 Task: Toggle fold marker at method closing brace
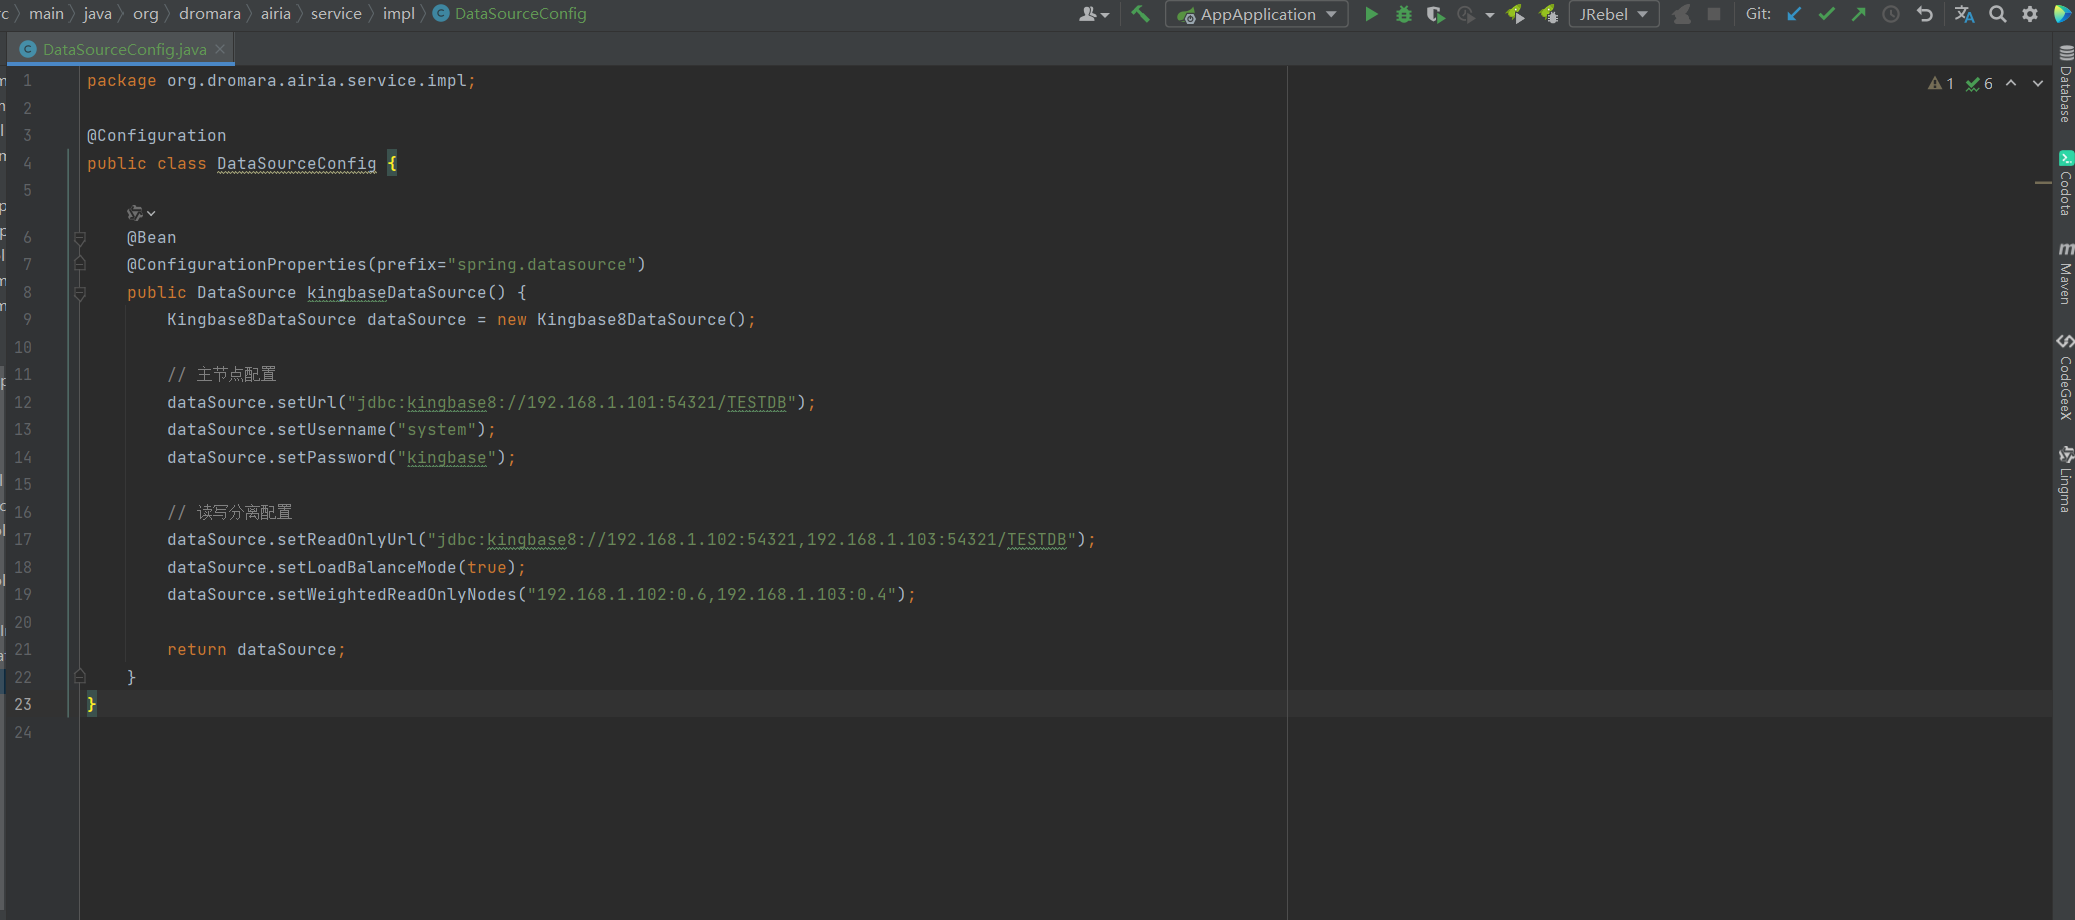80,677
